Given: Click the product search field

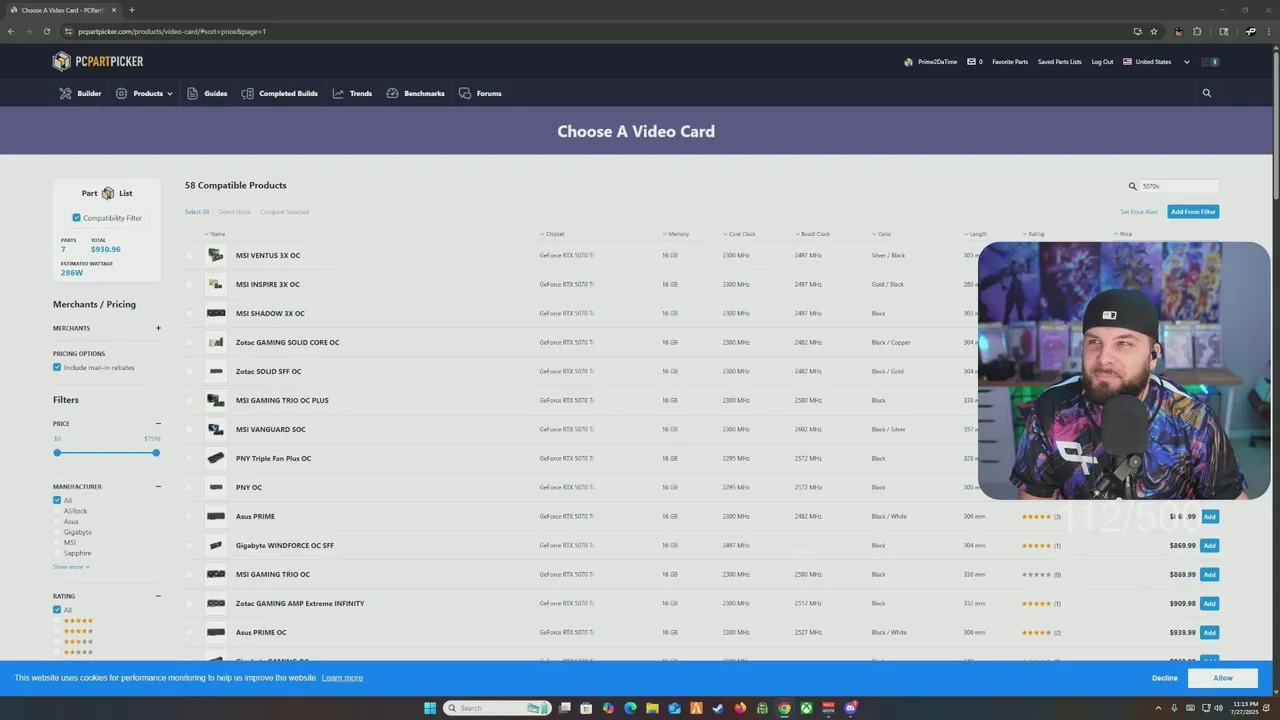Looking at the screenshot, I should pyautogui.click(x=1179, y=186).
